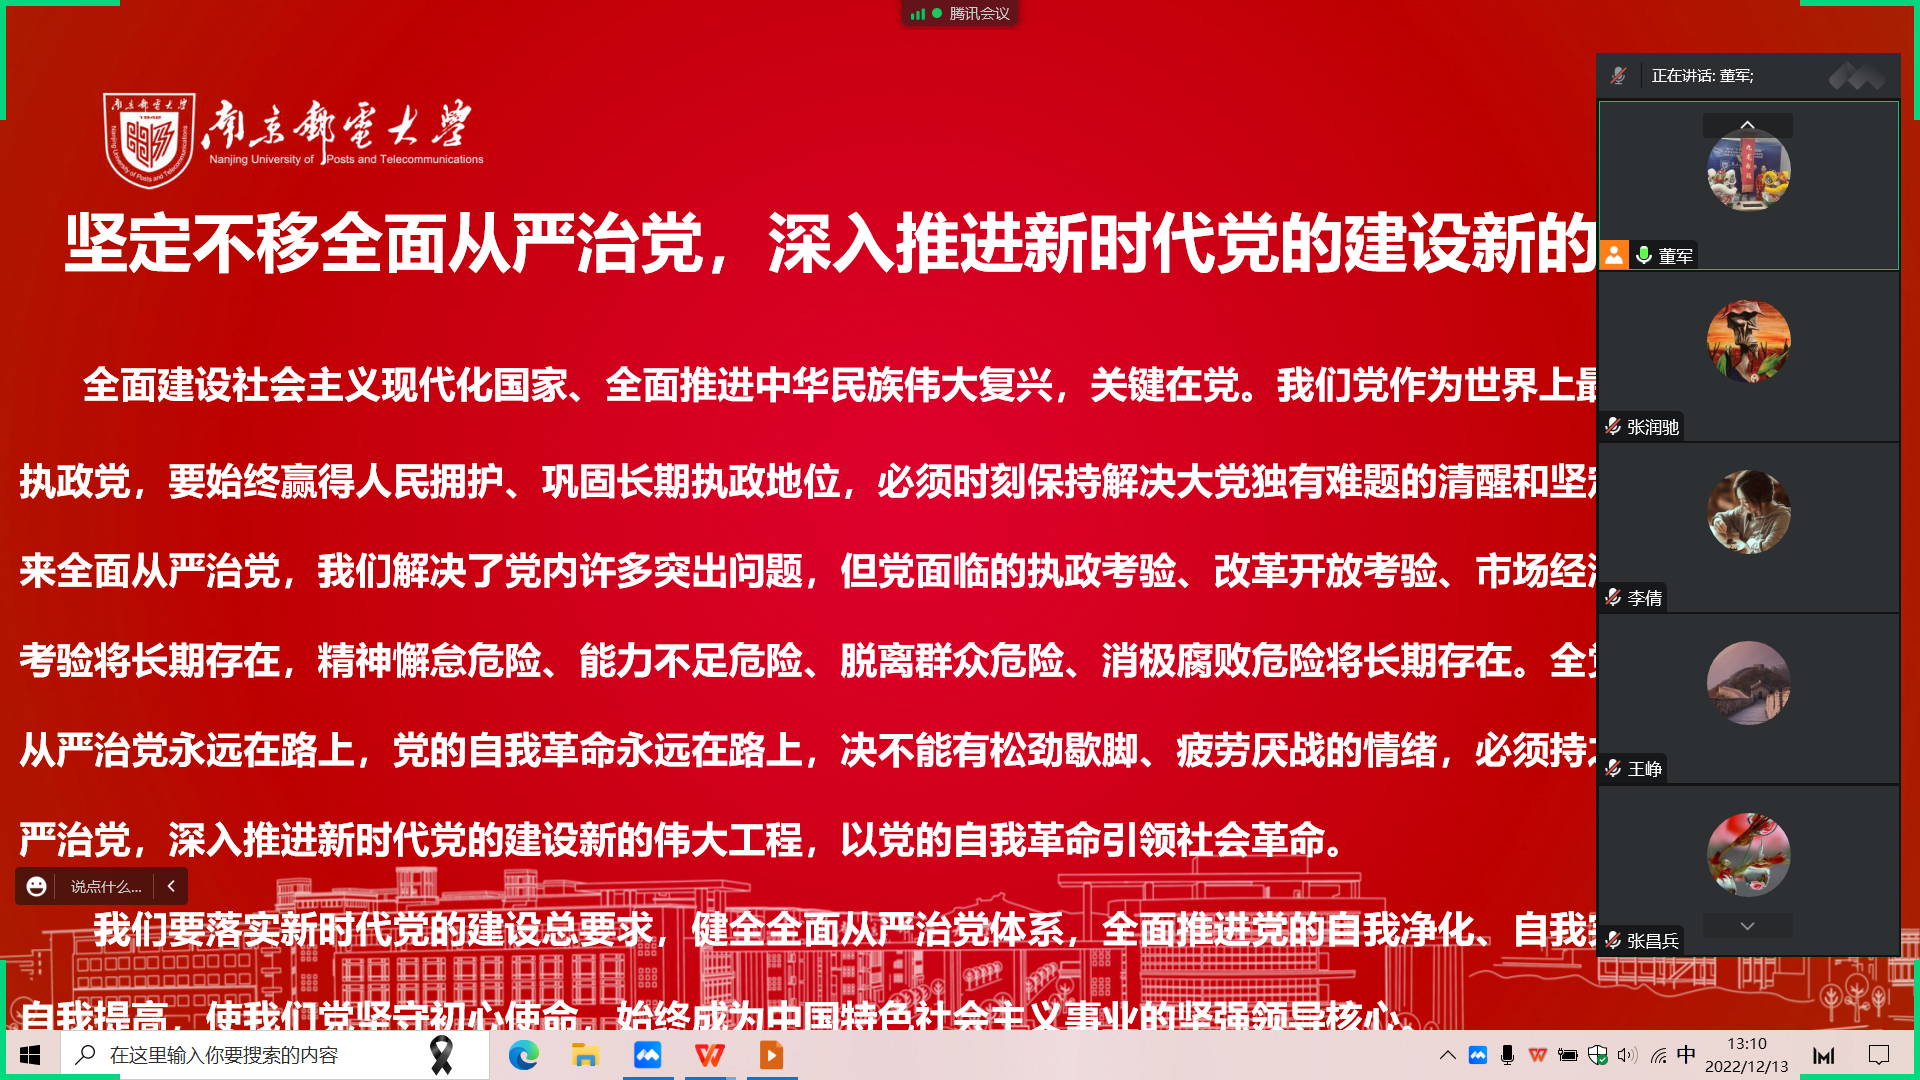Click the 说点什么 chat input field
Screen dimensions: 1920x1080
(105, 887)
